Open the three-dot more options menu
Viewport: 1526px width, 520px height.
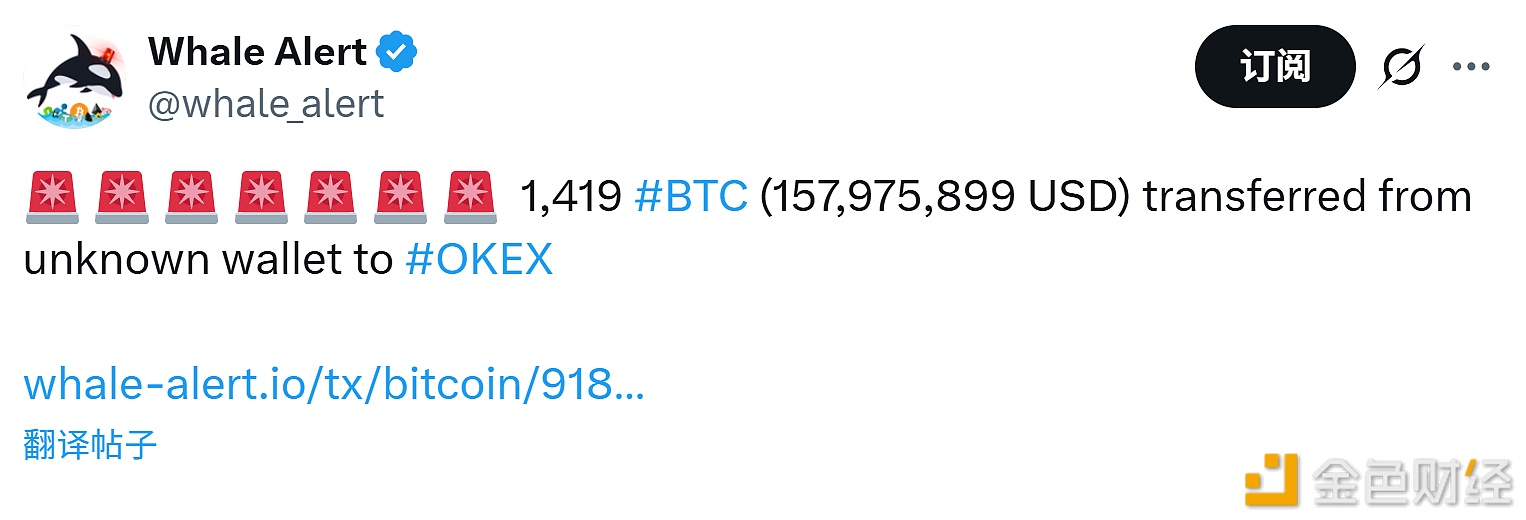(1470, 67)
